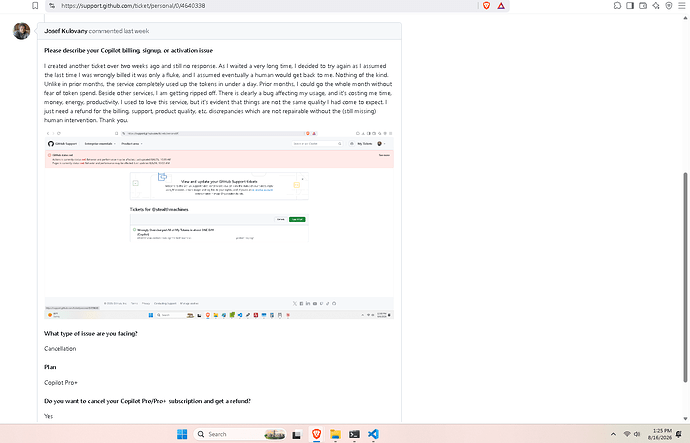
Task: Click the 'Yes' answer text
Action: 48,416
